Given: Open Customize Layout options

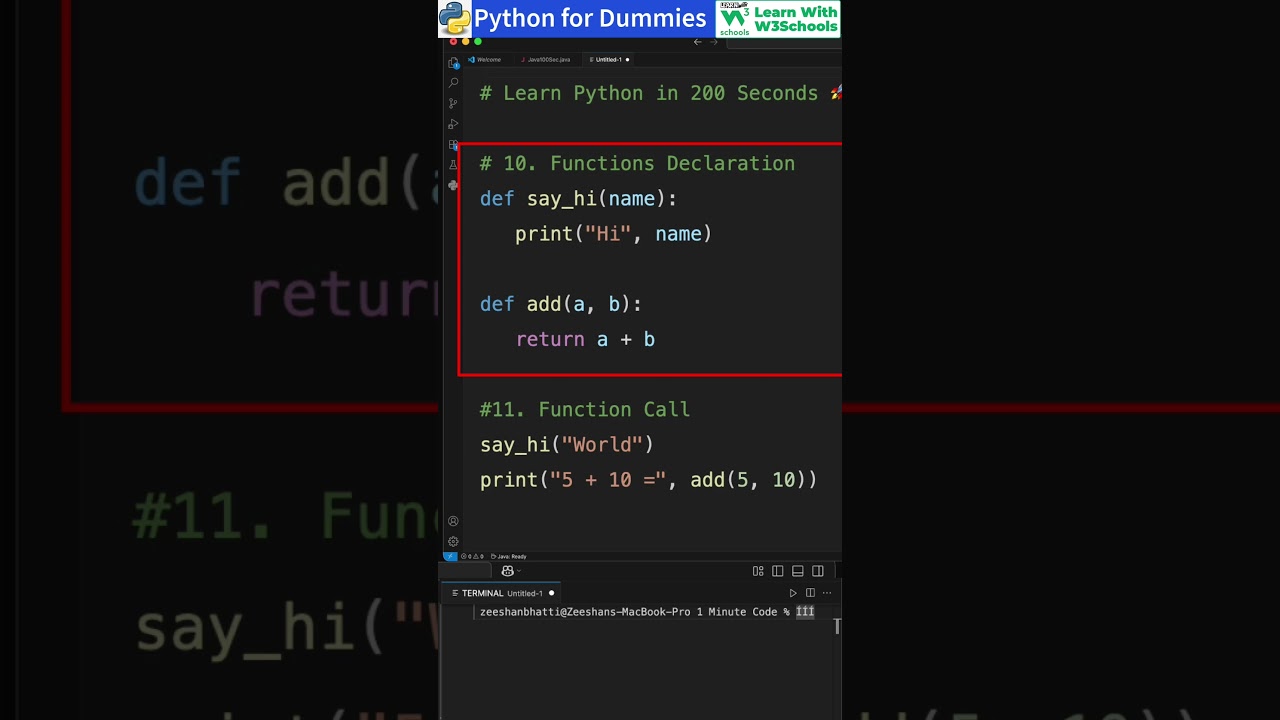Looking at the screenshot, I should click(758, 571).
